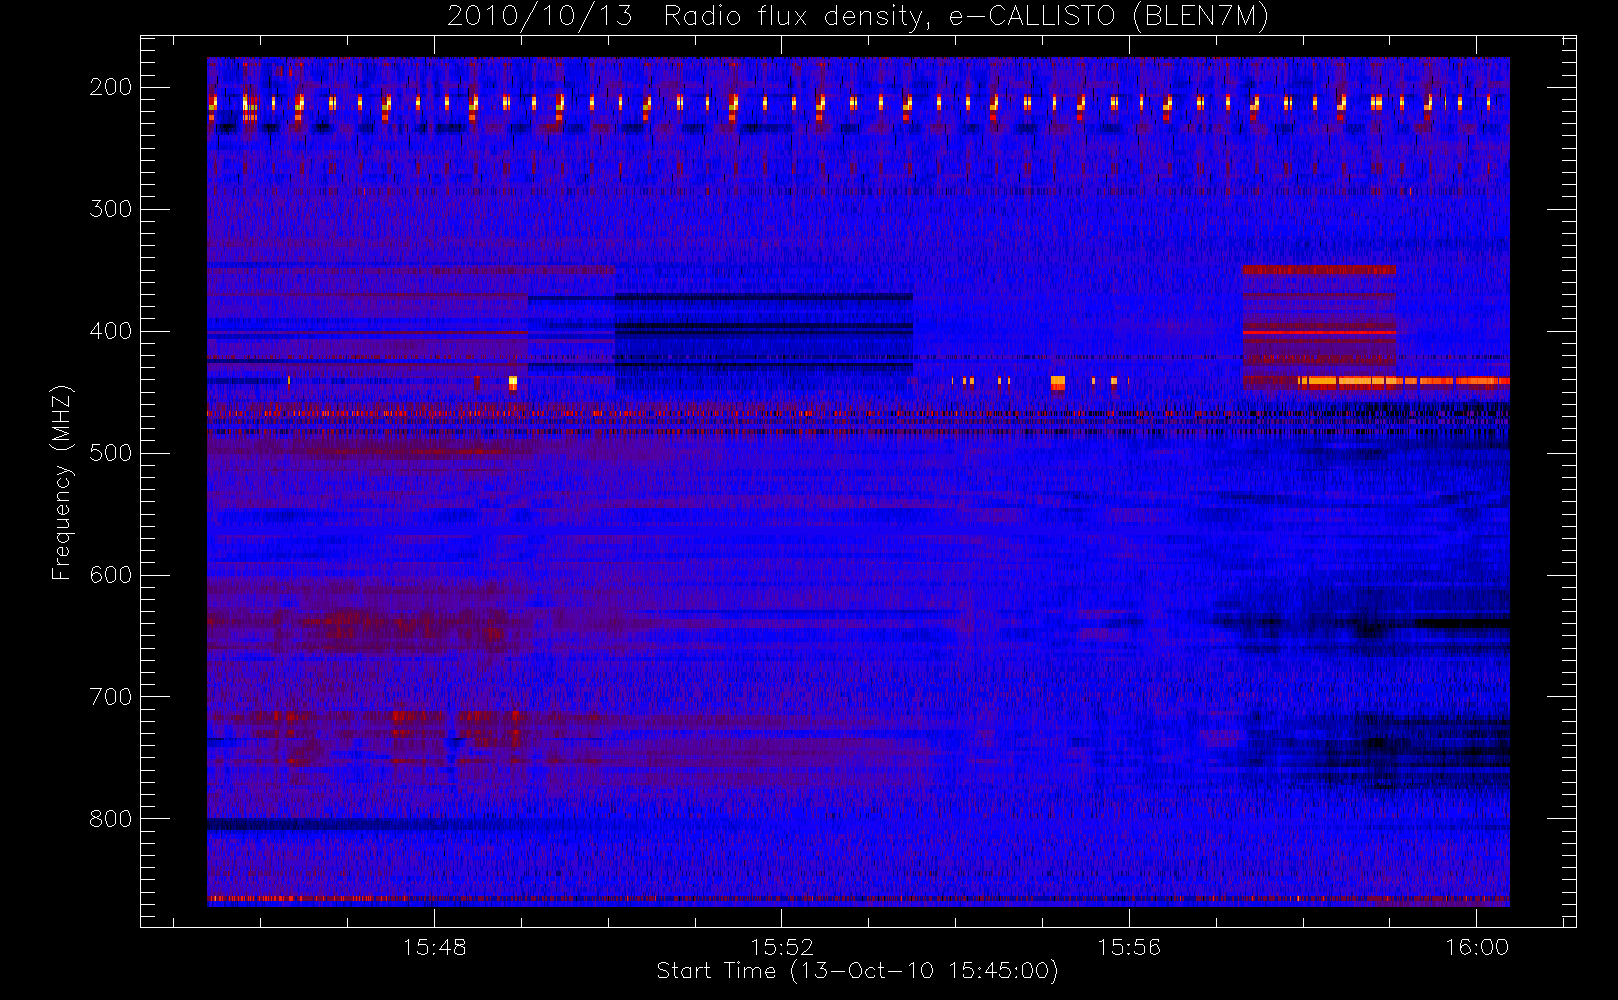Click the 600 frequency tick label
The image size is (1618, 1000).
coord(111,575)
